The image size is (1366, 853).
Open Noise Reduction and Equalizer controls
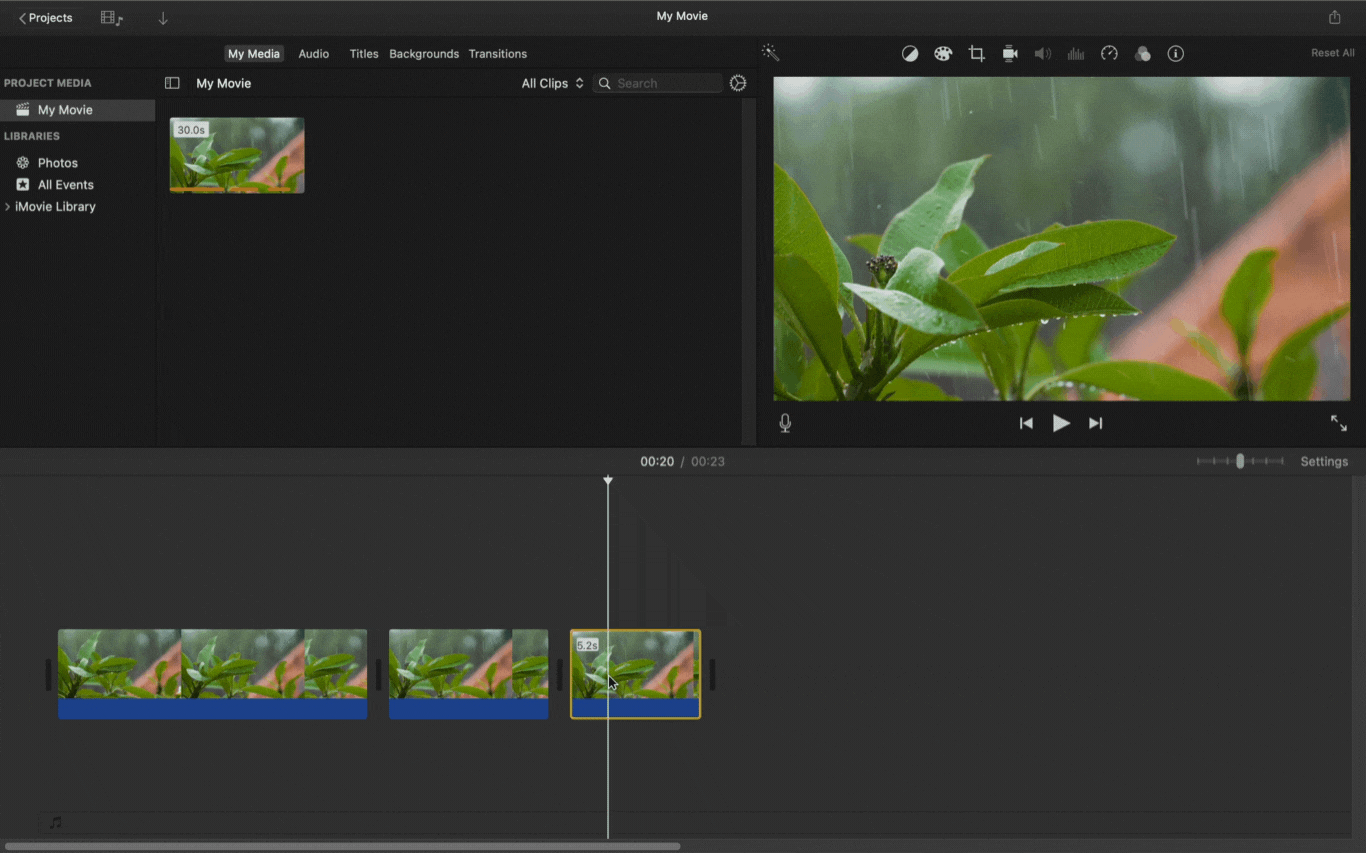pos(1076,53)
